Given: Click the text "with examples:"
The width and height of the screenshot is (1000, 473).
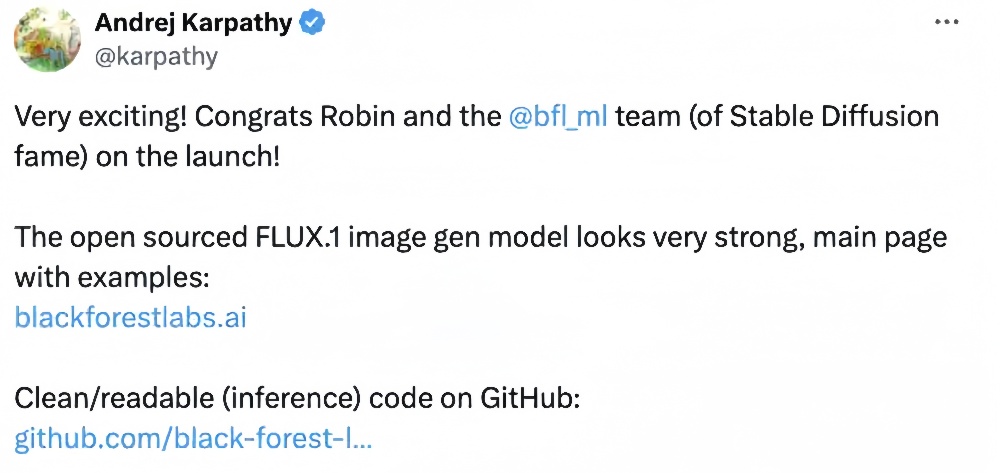Looking at the screenshot, I should [x=110, y=278].
